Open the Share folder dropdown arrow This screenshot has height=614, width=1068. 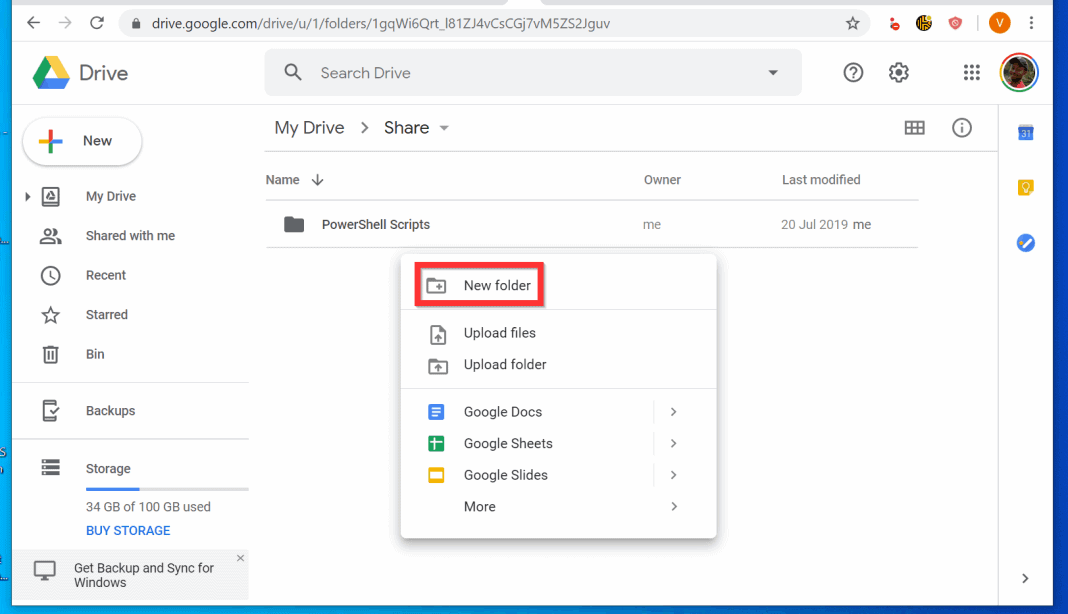click(444, 128)
